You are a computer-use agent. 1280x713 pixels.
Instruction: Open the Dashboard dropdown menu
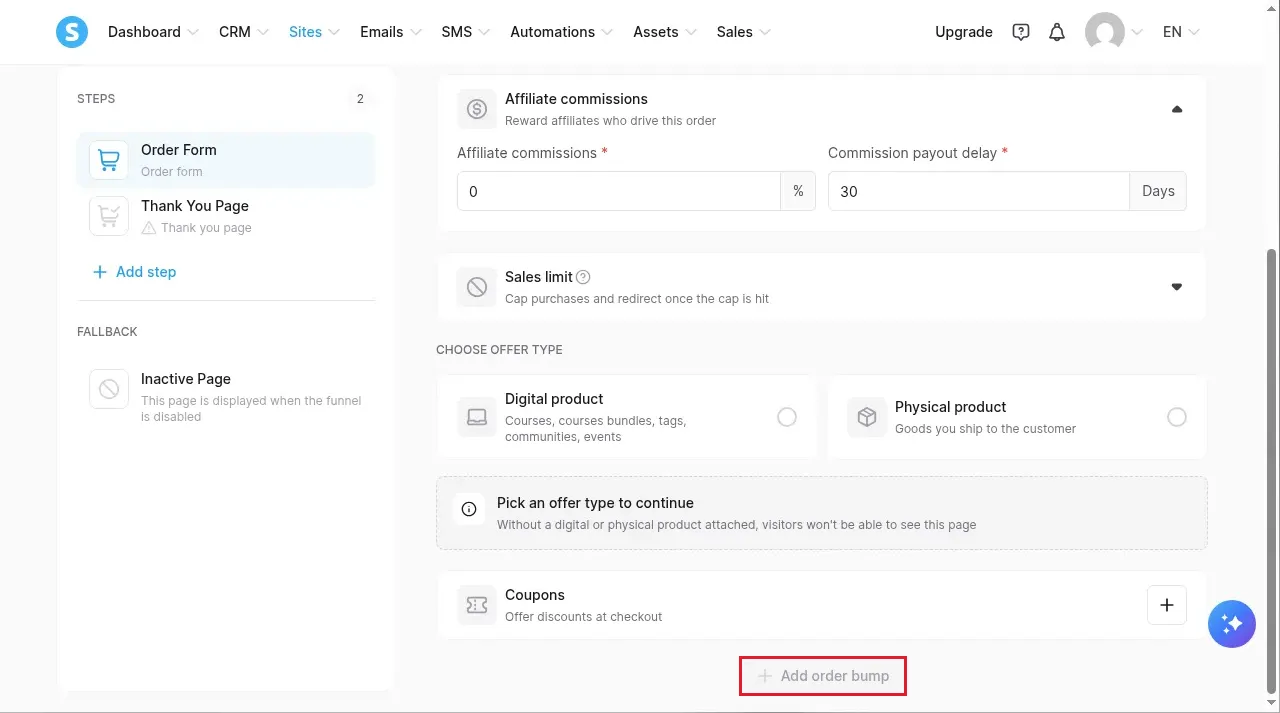click(x=153, y=32)
